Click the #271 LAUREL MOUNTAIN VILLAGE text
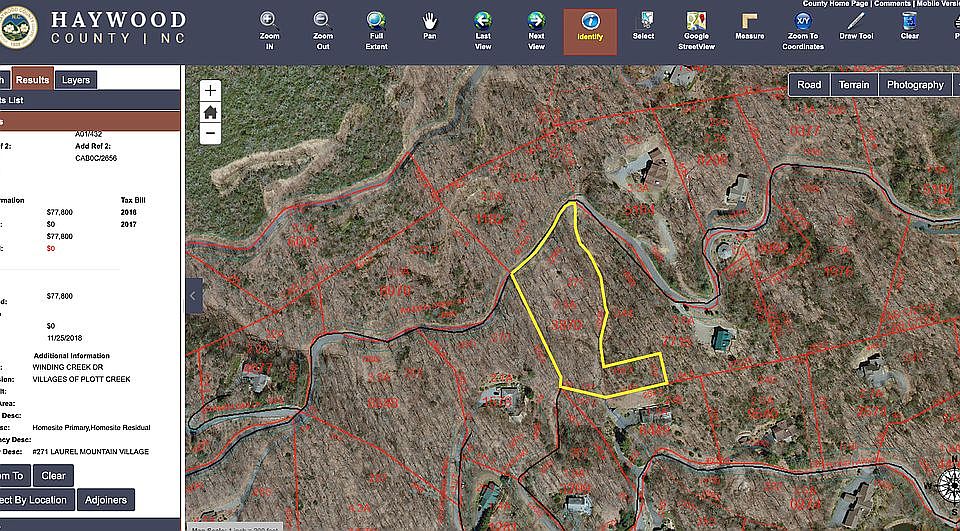 pyautogui.click(x=91, y=451)
